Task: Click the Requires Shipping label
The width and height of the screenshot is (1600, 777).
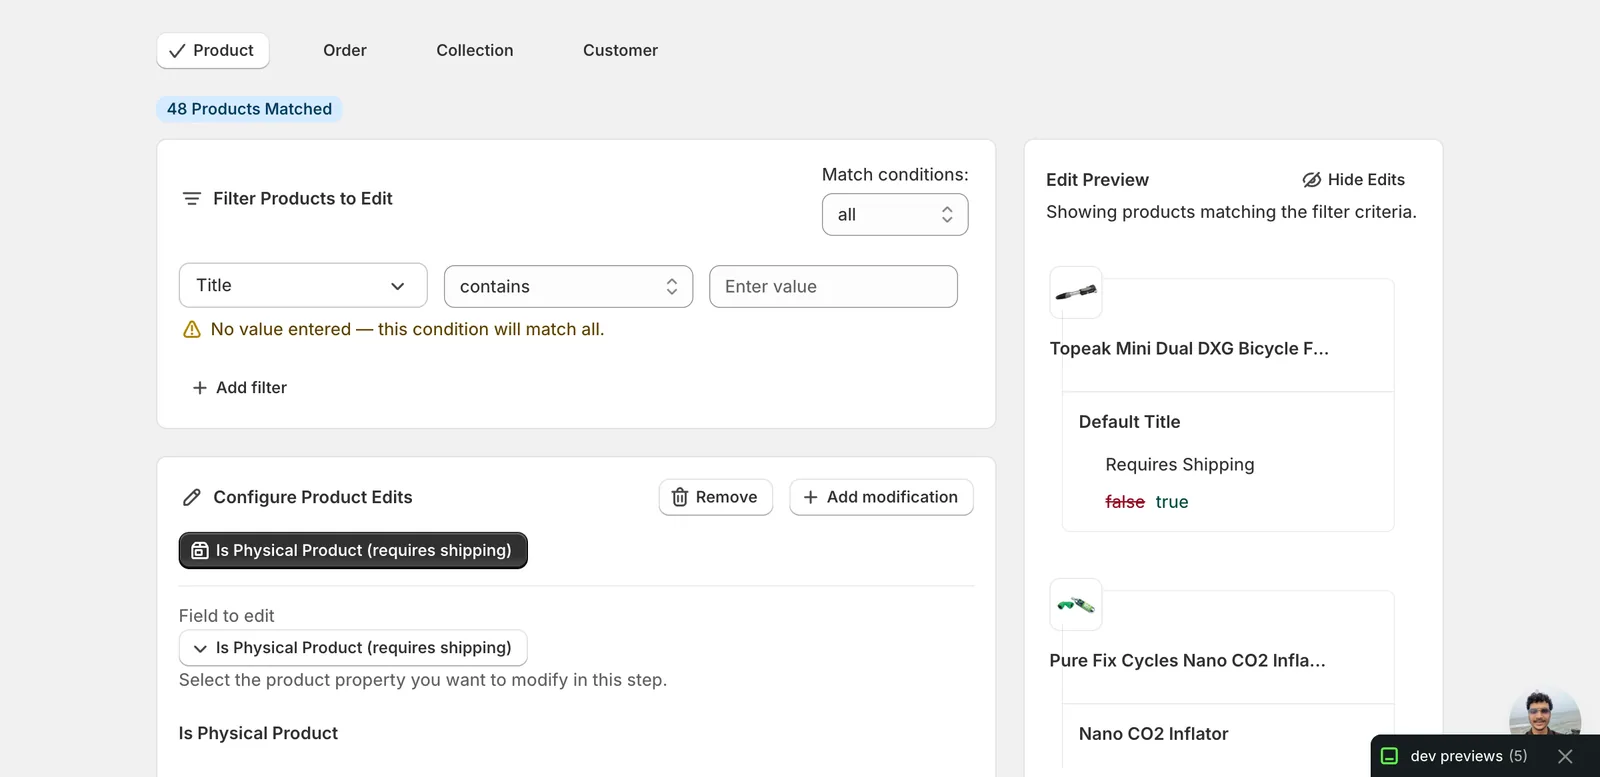Action: click(x=1180, y=465)
